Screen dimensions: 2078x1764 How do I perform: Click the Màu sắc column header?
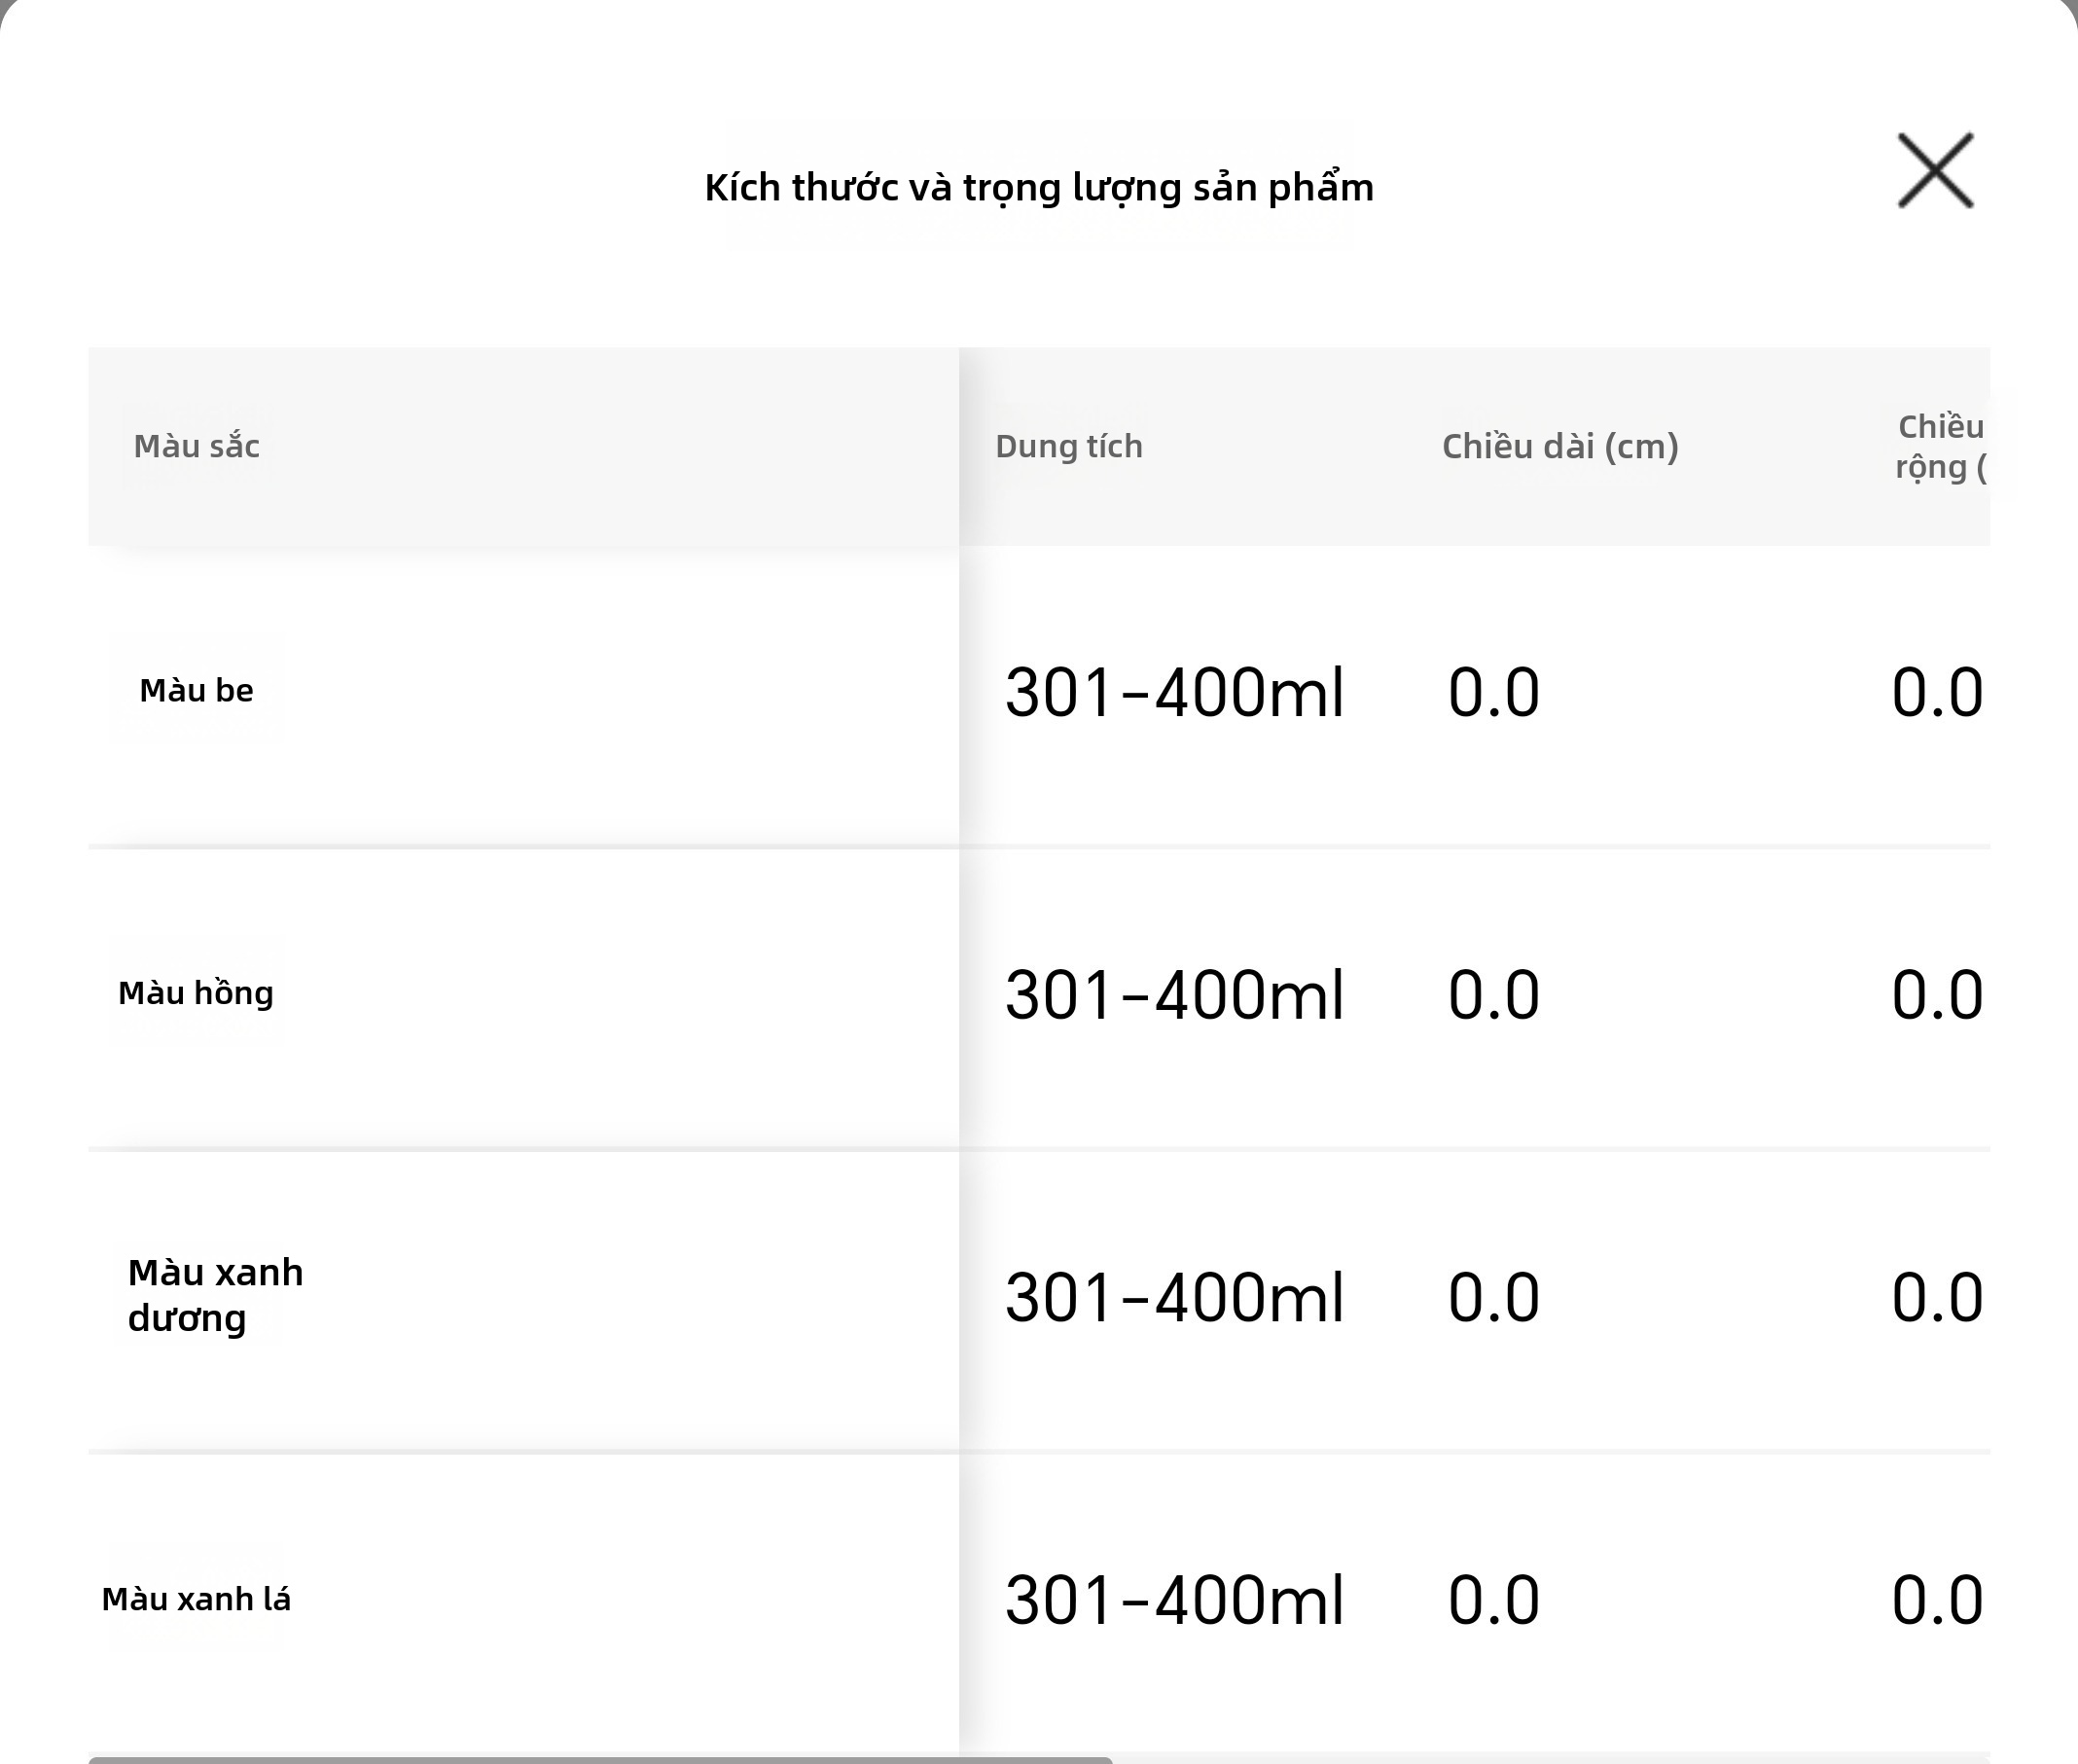(x=197, y=446)
